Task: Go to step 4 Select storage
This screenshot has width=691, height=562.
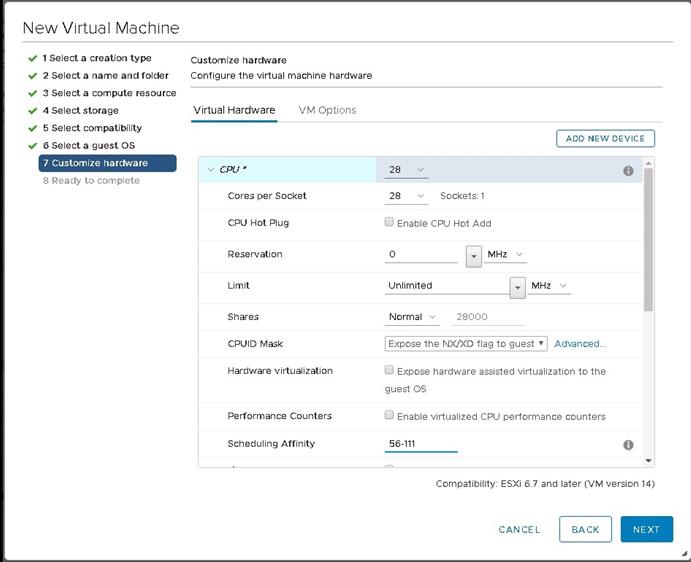Action: coord(81,111)
